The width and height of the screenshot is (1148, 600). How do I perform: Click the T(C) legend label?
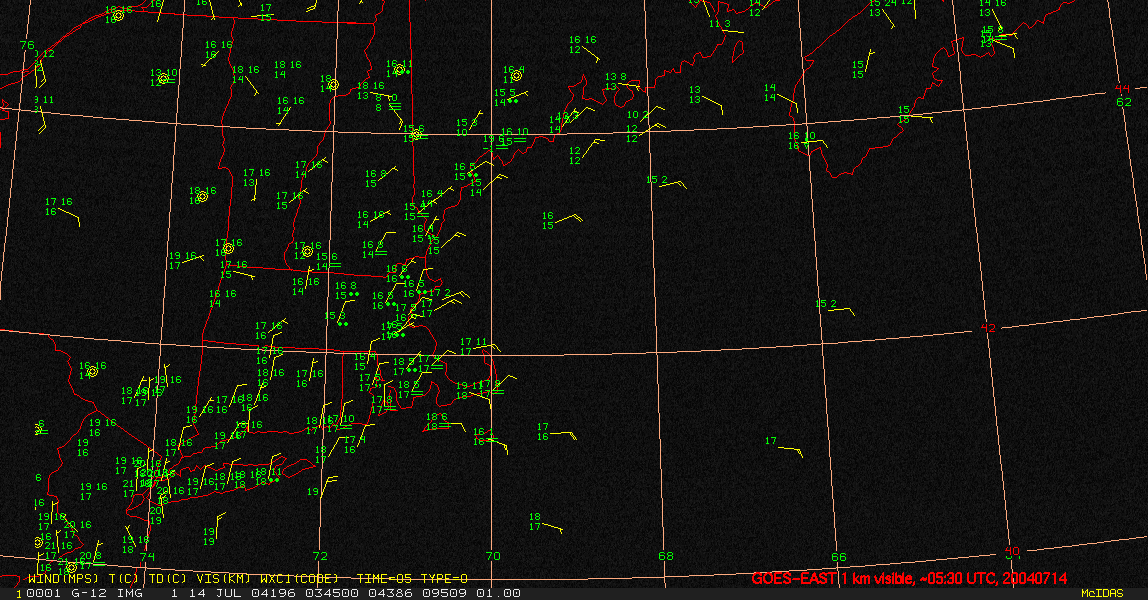(123, 579)
